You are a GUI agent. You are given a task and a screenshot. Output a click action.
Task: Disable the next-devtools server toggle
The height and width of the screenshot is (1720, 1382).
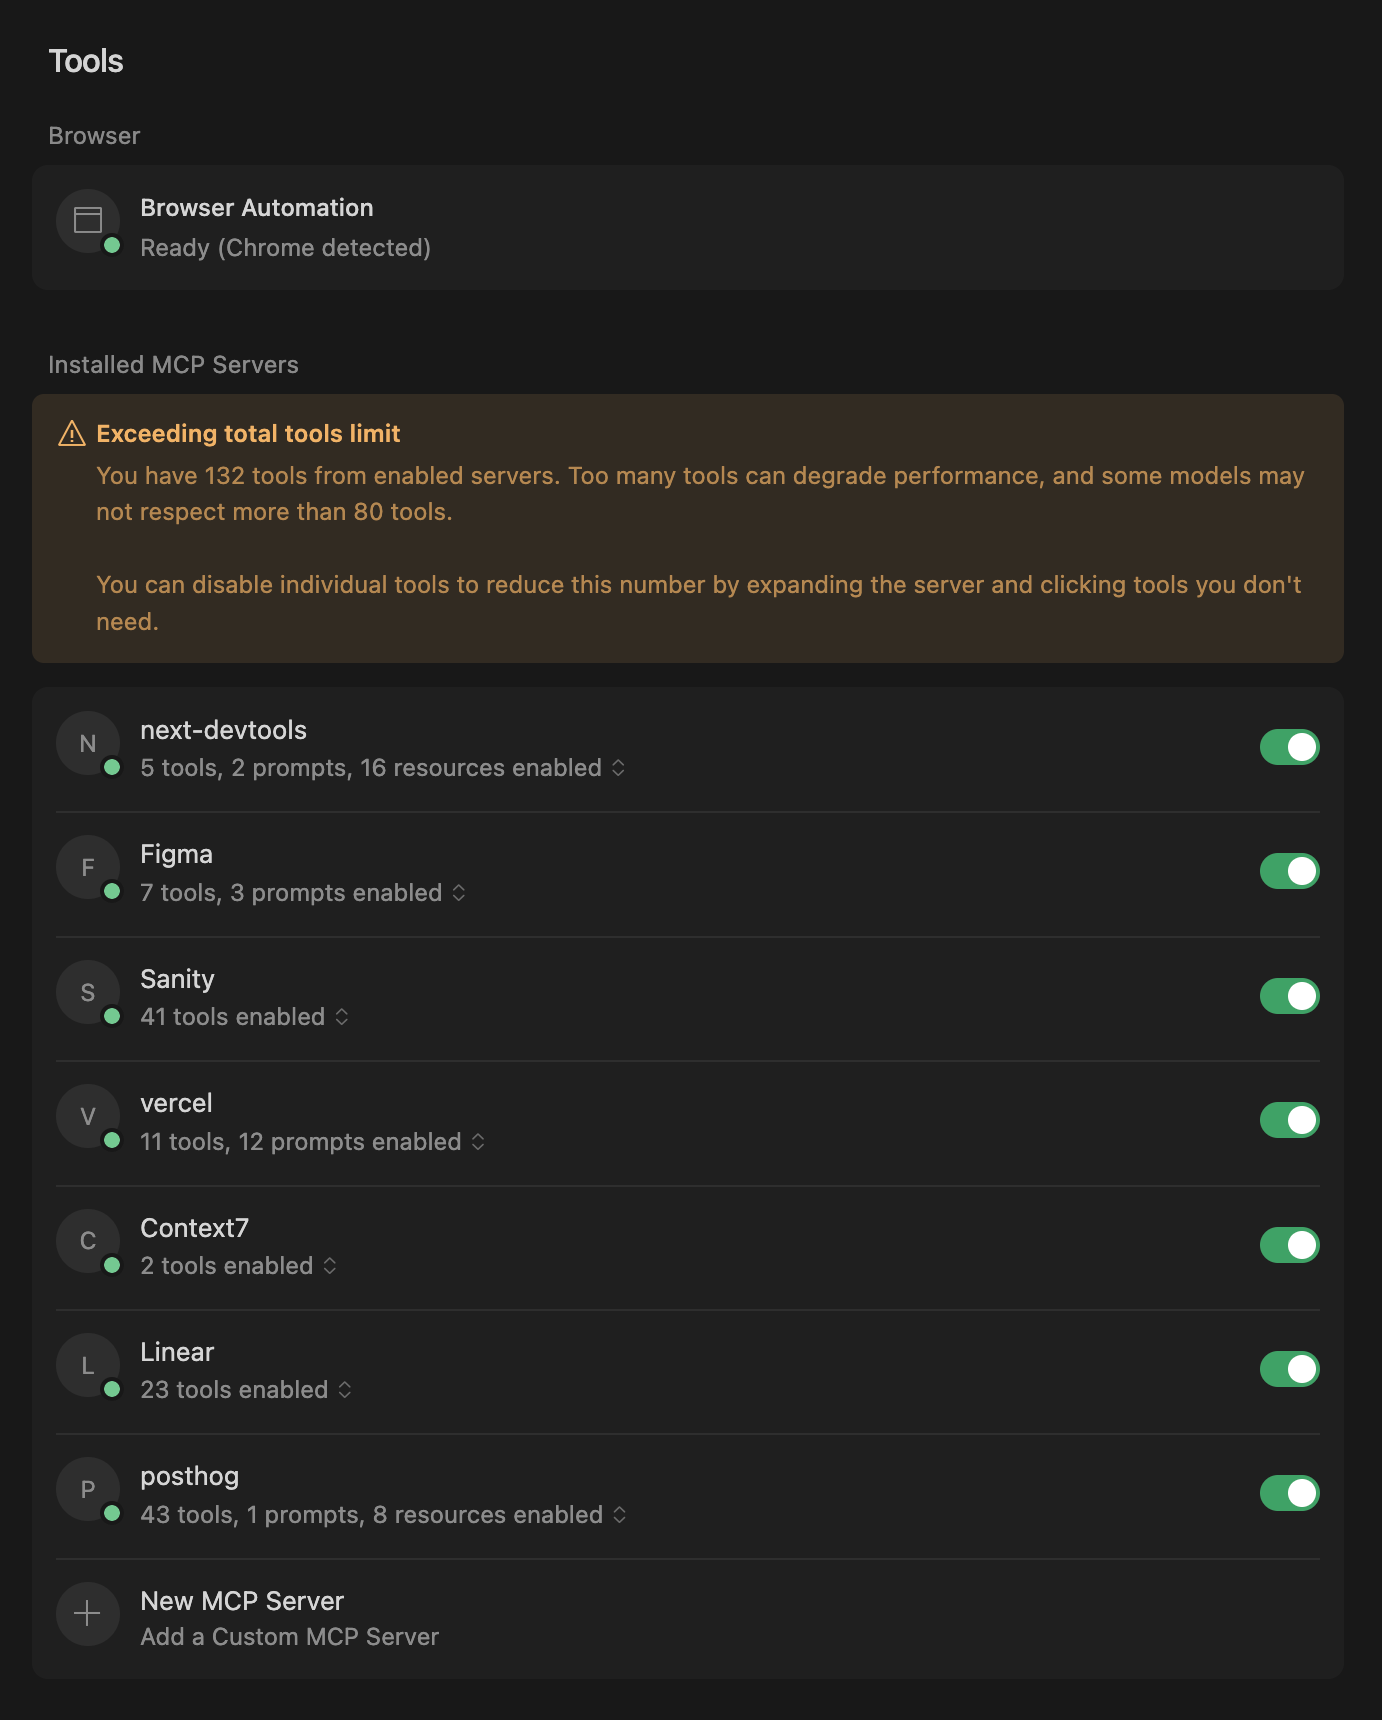[1289, 747]
